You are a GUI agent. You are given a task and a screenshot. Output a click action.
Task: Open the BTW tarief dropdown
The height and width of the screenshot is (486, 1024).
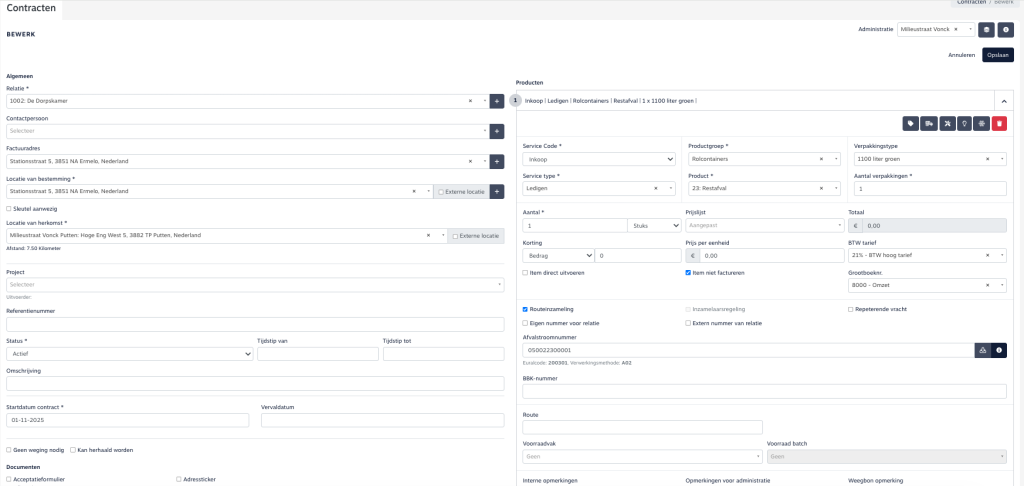tap(926, 255)
